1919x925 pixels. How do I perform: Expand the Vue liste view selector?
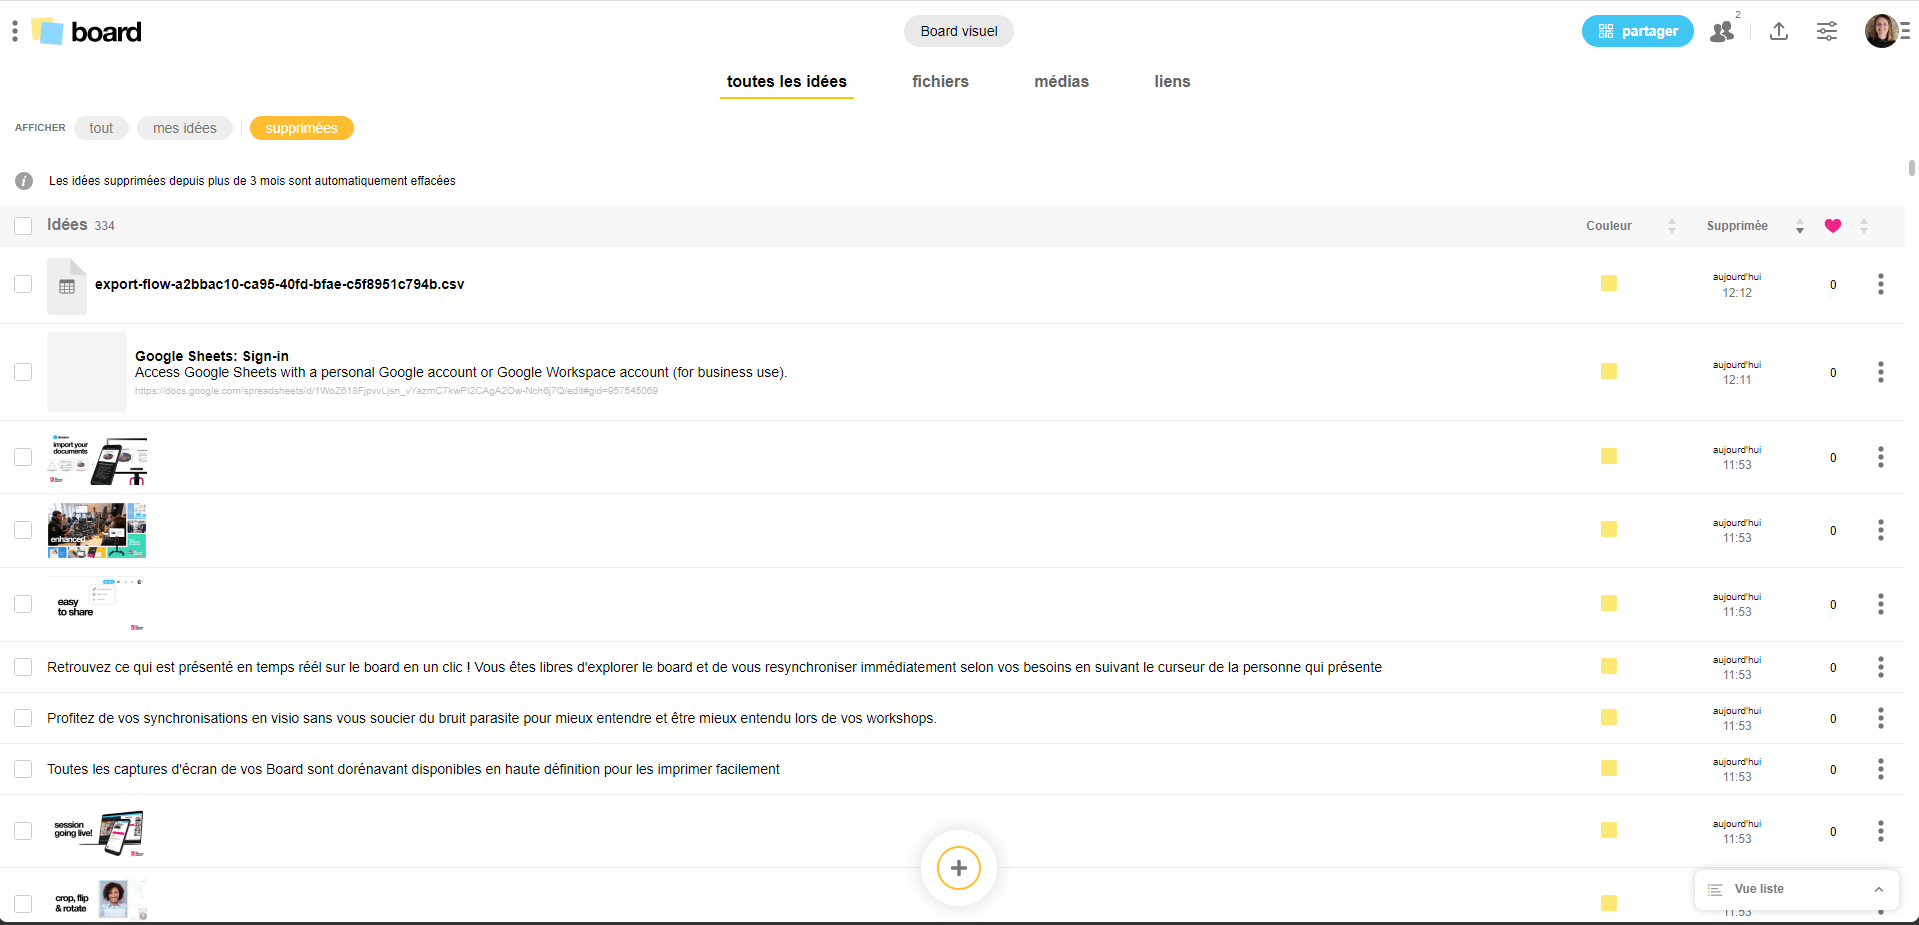pyautogui.click(x=1796, y=889)
